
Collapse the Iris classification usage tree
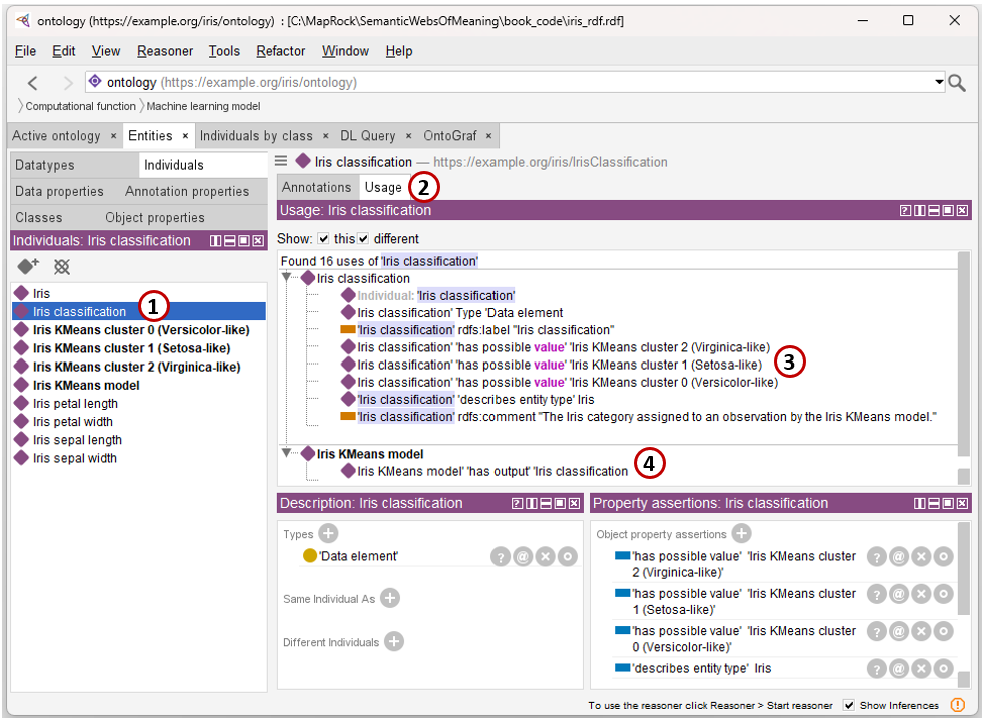[287, 277]
